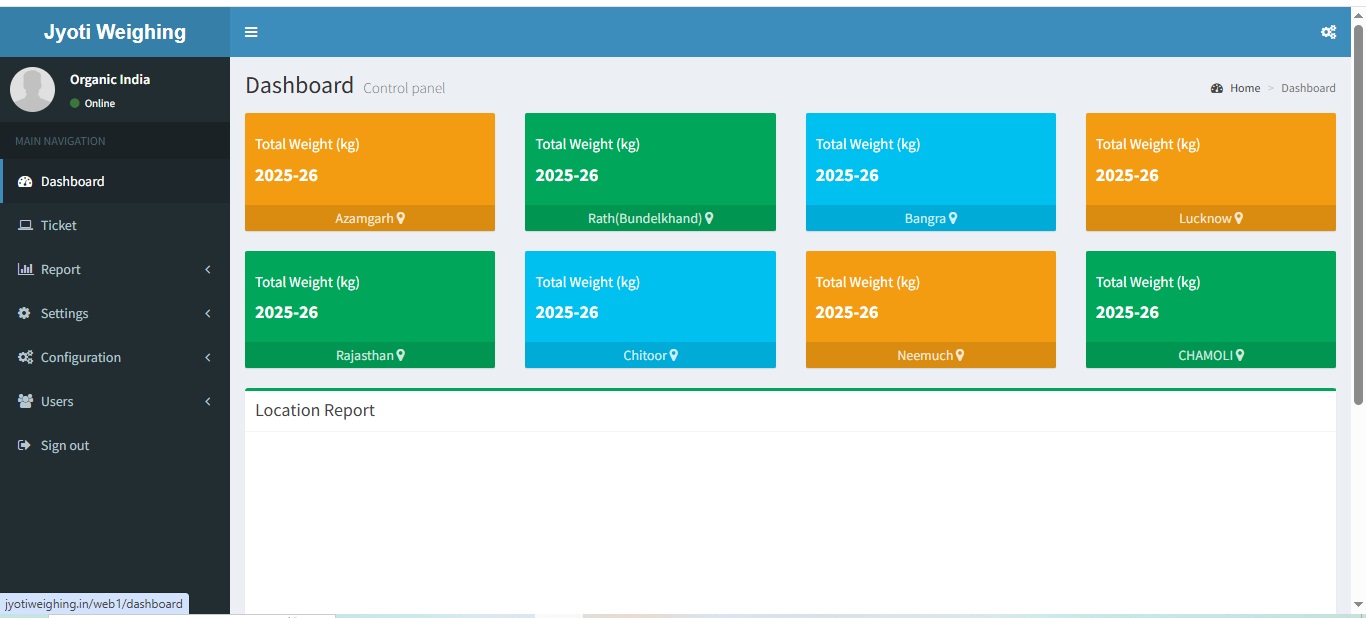The height and width of the screenshot is (618, 1366).
Task: Expand the Report submenu chevron
Action: pos(208,270)
